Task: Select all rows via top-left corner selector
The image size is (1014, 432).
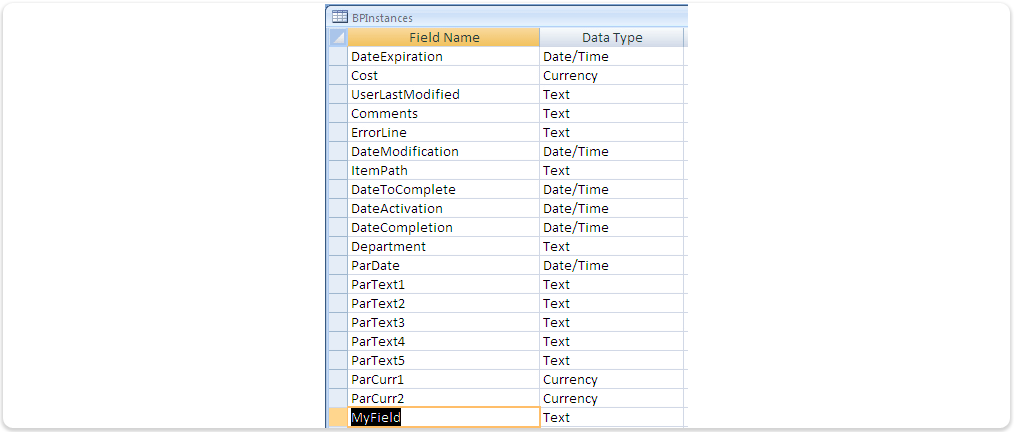Action: tap(338, 38)
